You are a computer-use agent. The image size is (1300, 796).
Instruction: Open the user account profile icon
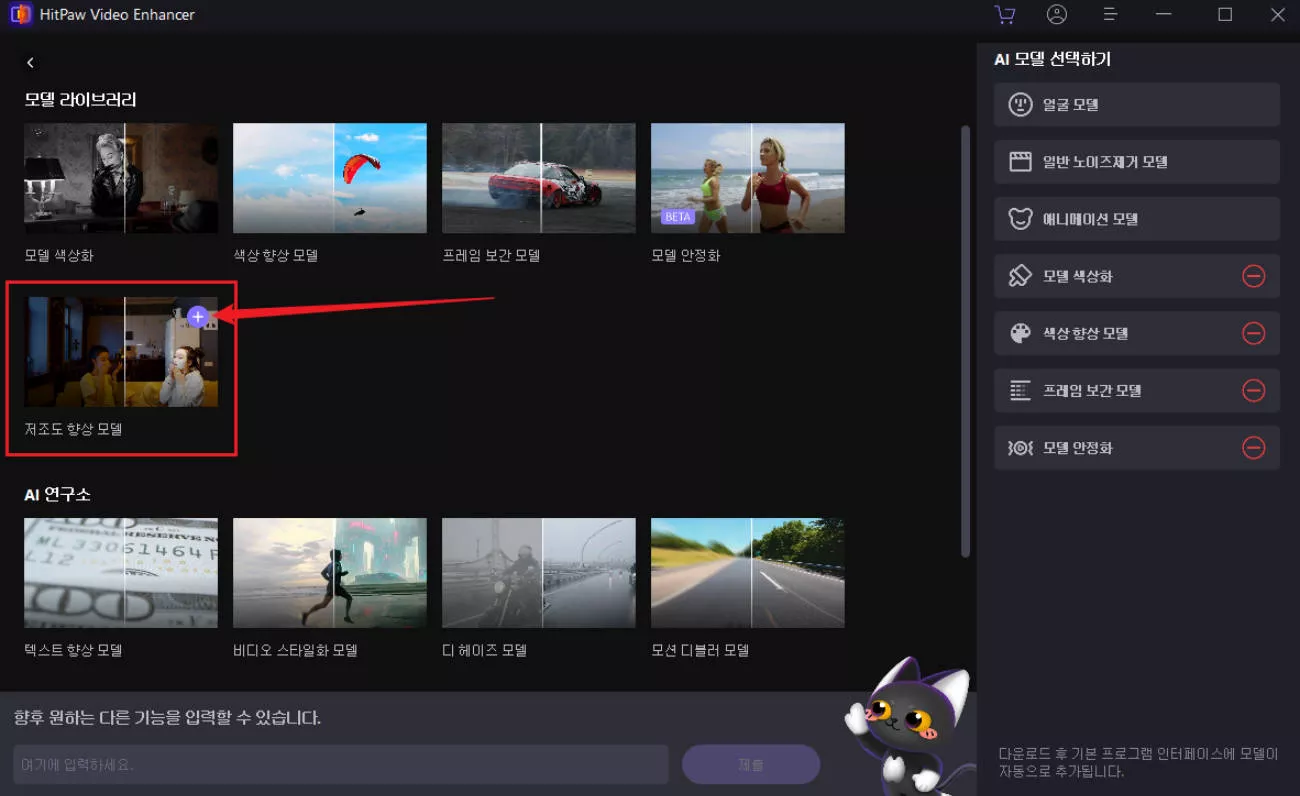(x=1056, y=15)
